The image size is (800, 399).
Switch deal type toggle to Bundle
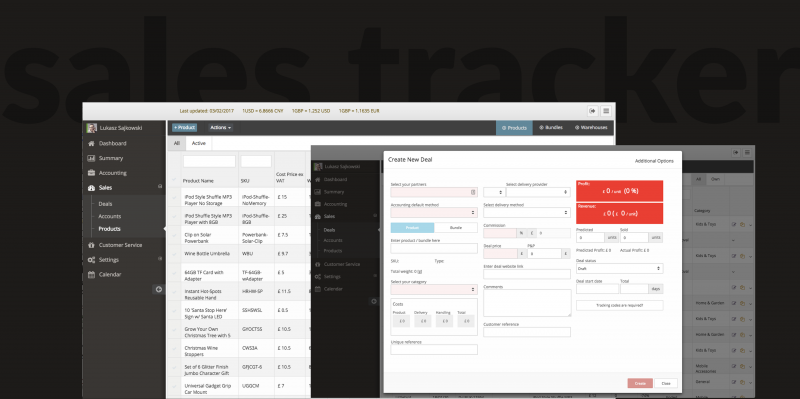coord(456,228)
